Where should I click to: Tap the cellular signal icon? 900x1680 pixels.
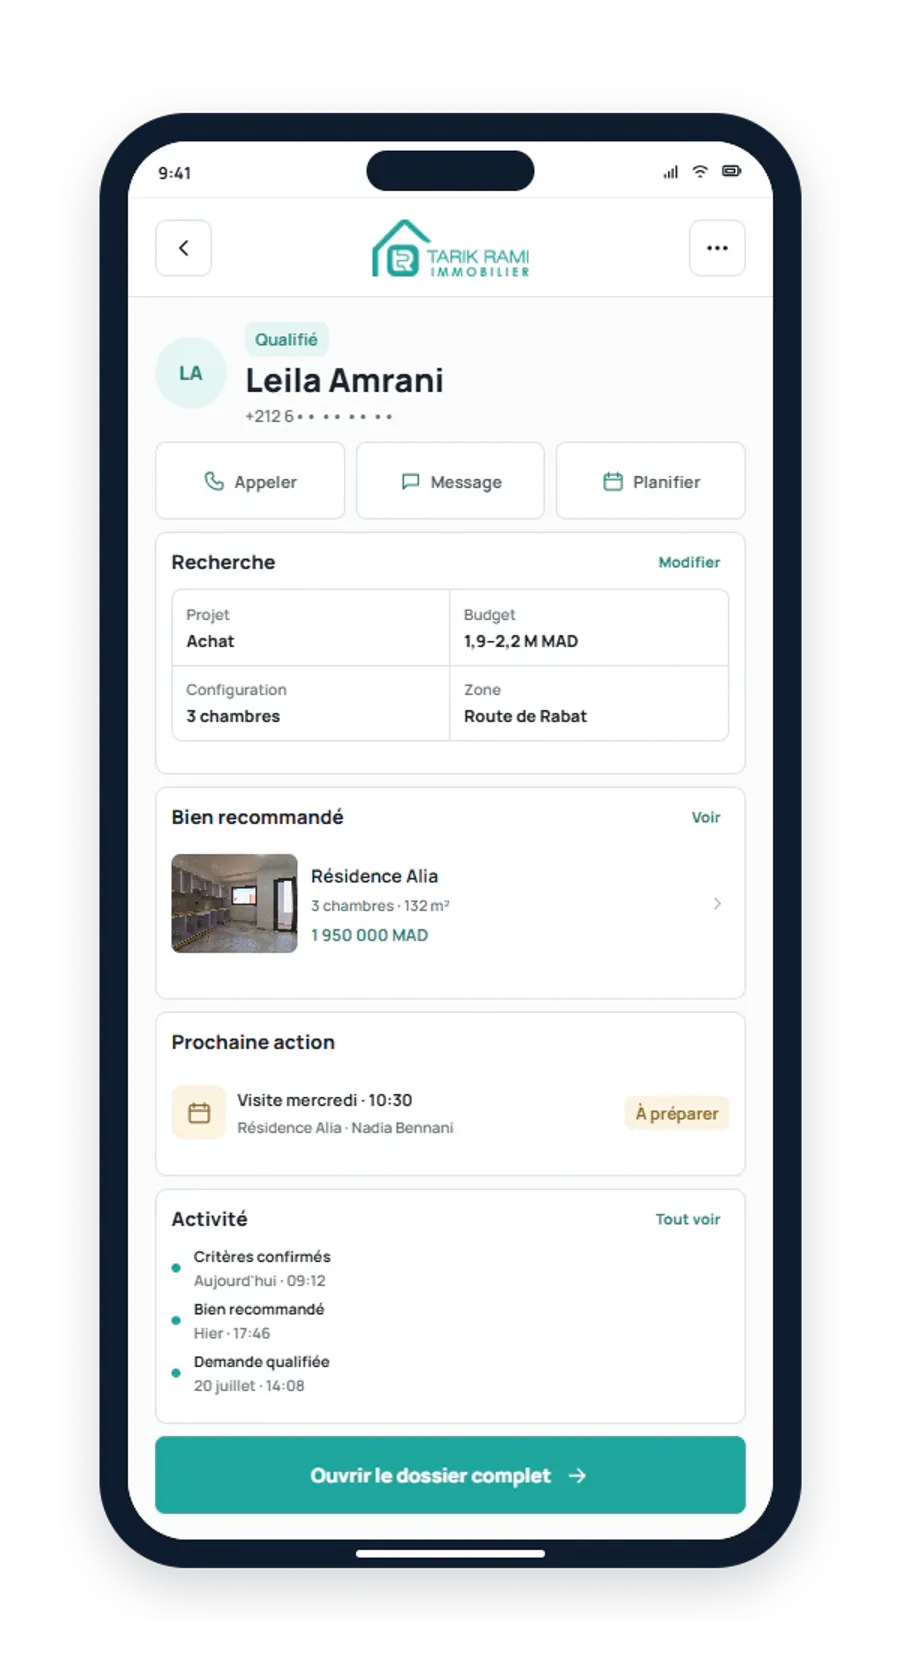point(670,172)
